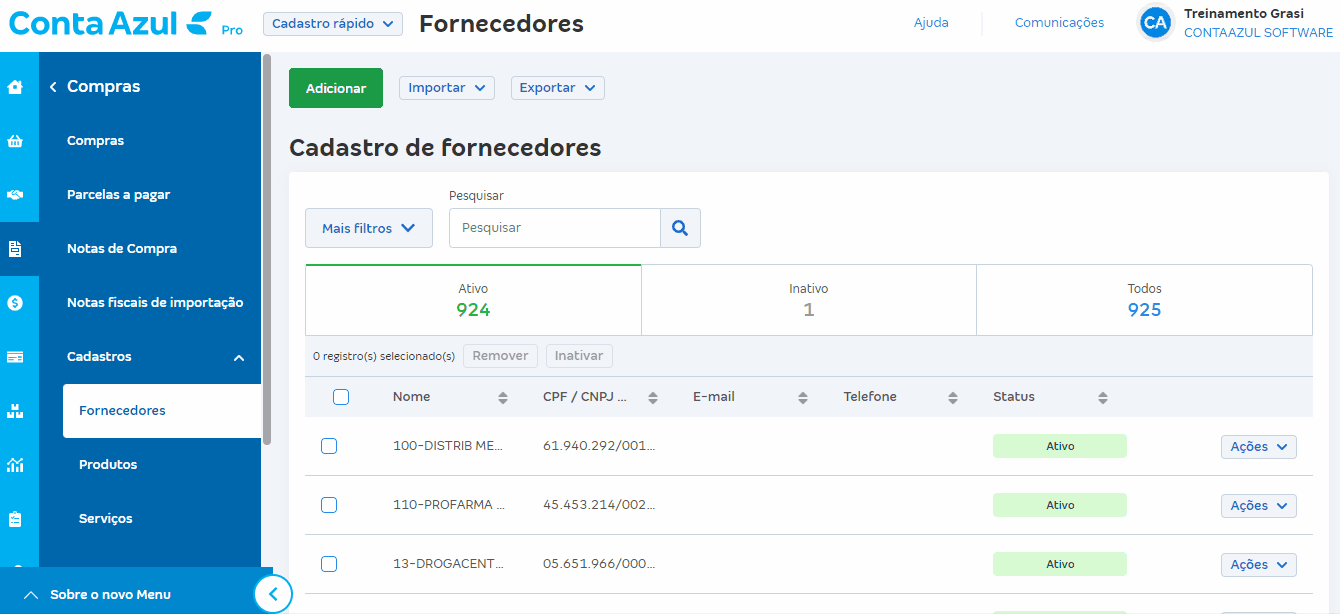Collapse the Cadastros menu section
1340x614 pixels.
pyautogui.click(x=239, y=358)
